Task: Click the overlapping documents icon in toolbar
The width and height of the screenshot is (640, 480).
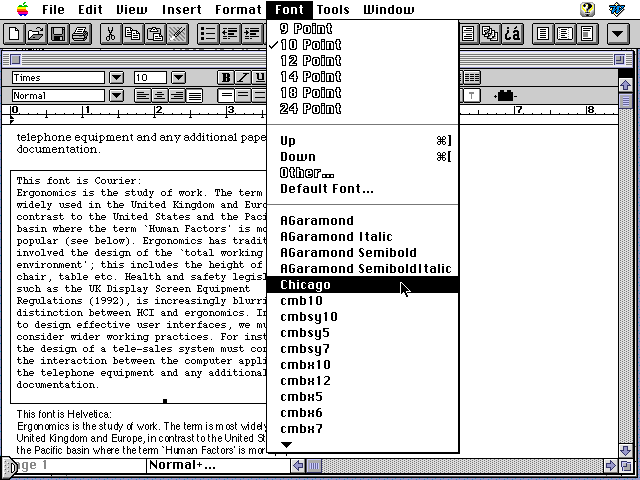Action: coord(491,33)
